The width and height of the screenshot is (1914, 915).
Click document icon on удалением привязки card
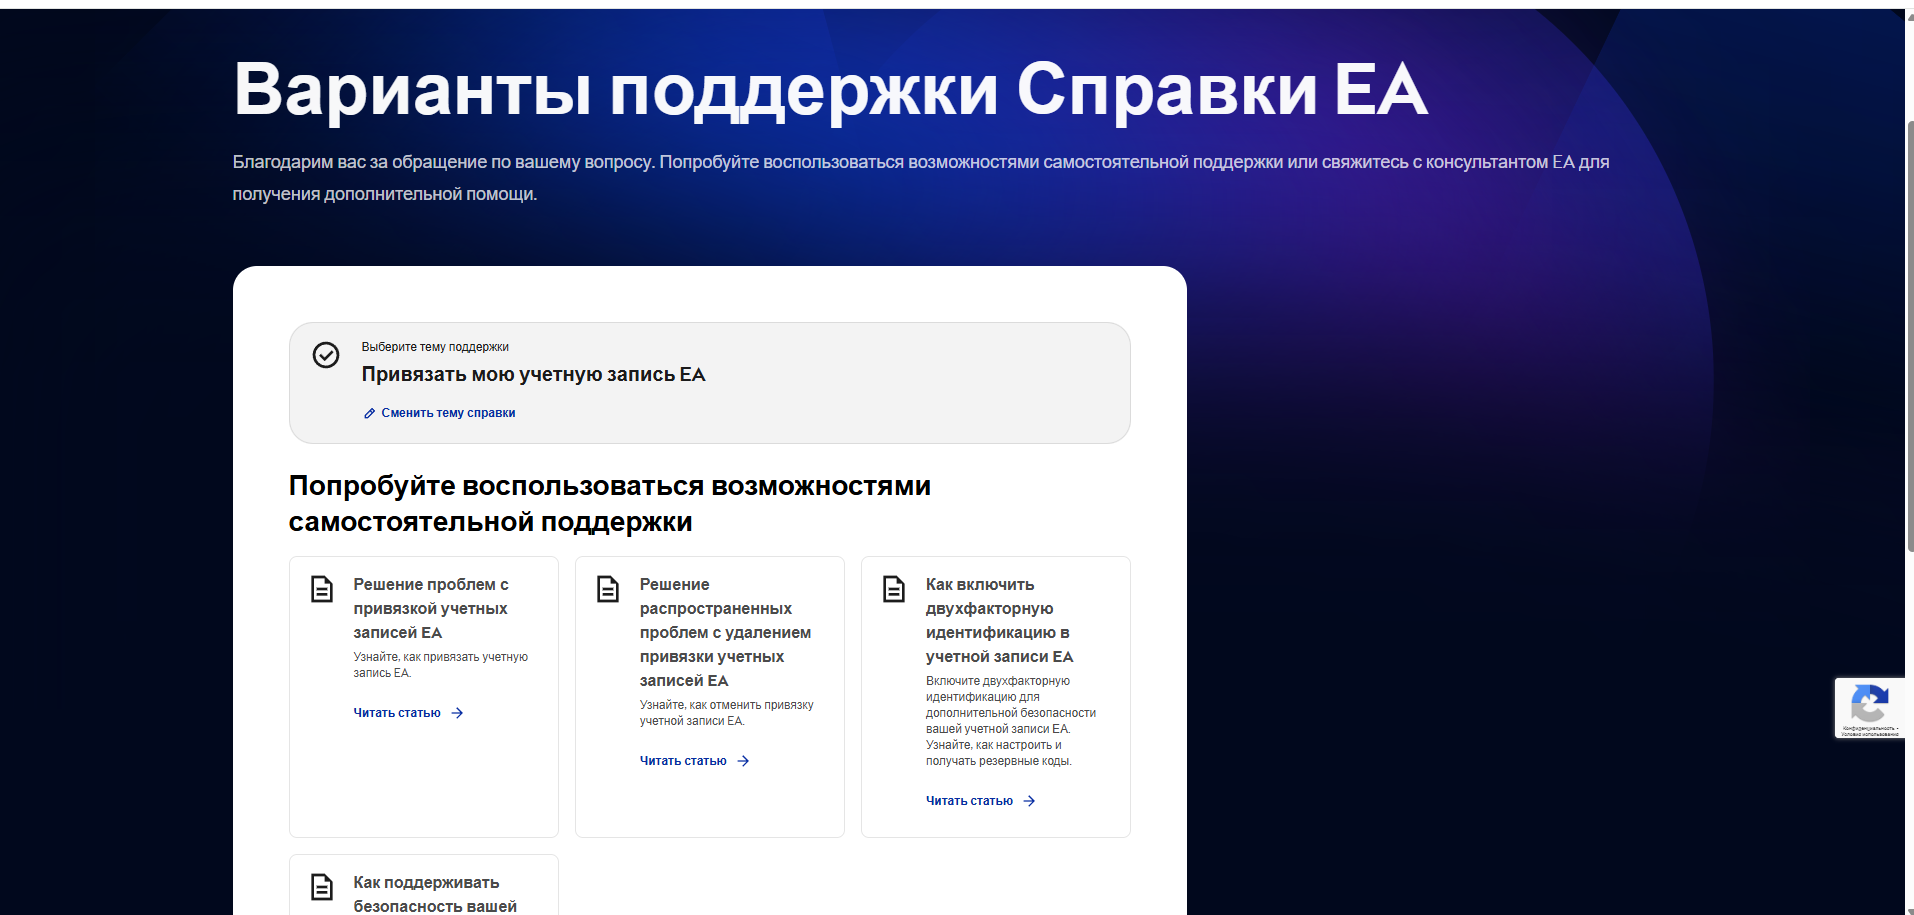608,589
